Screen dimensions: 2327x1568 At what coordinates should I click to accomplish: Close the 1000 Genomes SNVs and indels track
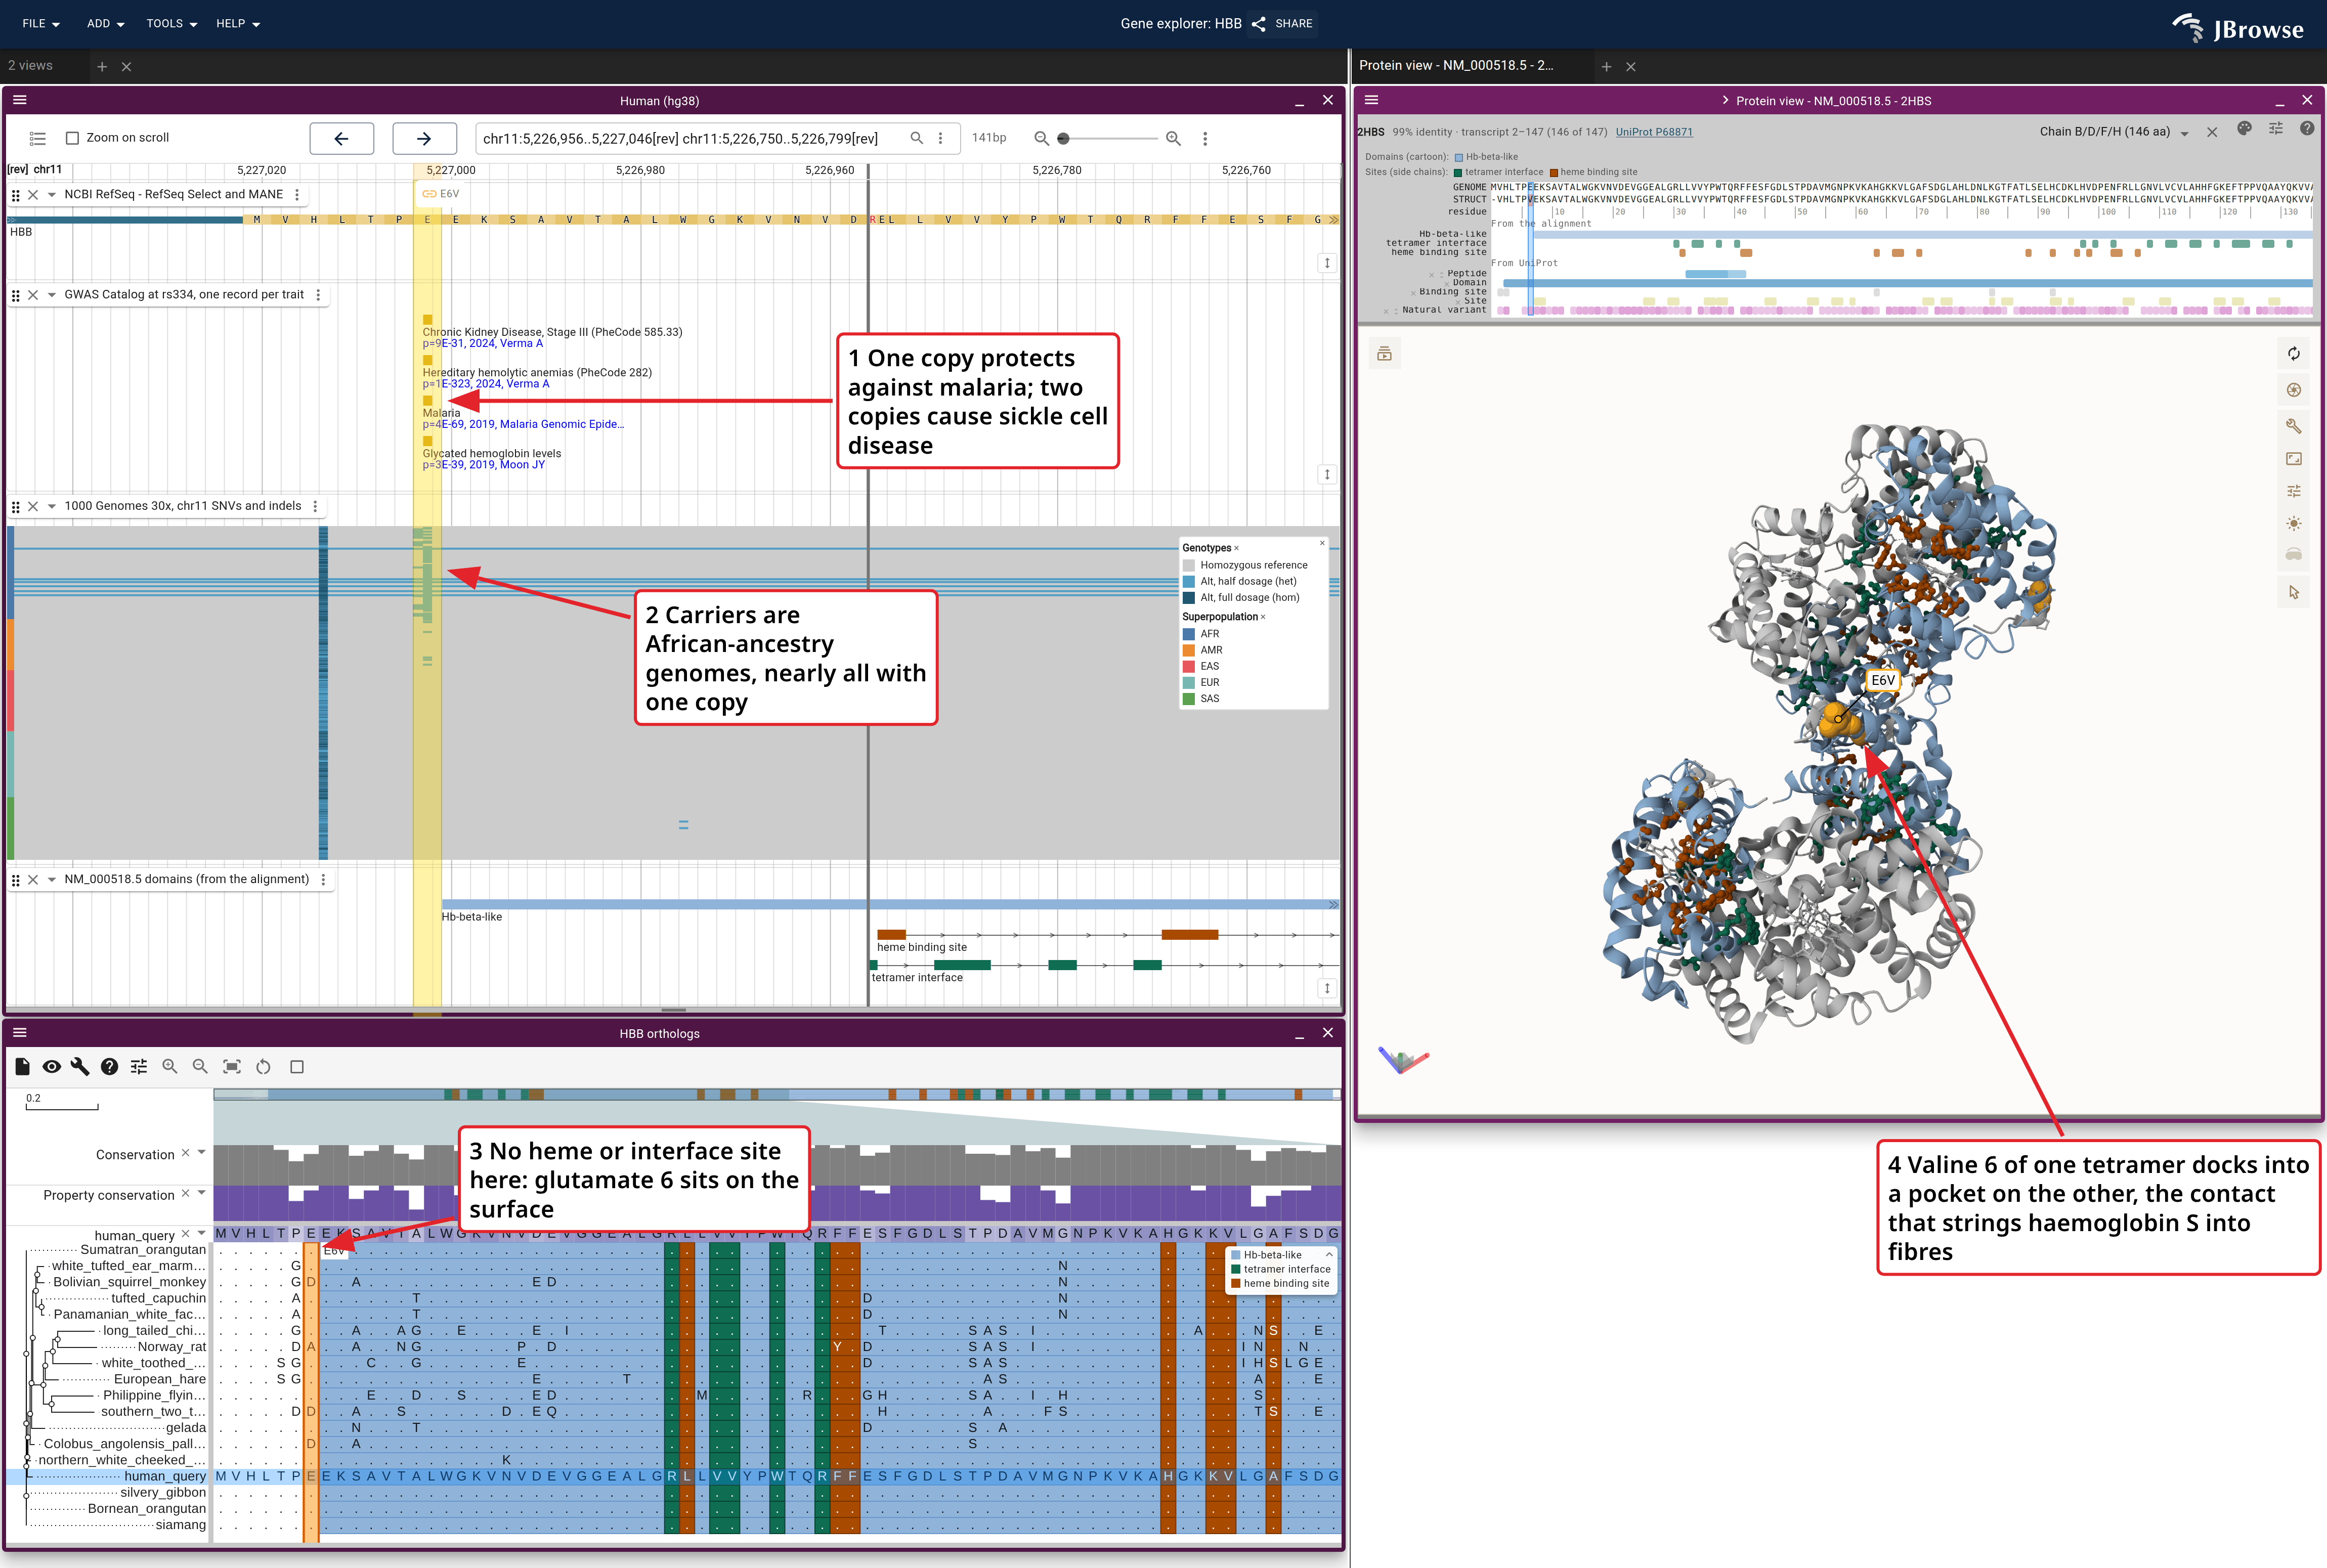coord(33,506)
